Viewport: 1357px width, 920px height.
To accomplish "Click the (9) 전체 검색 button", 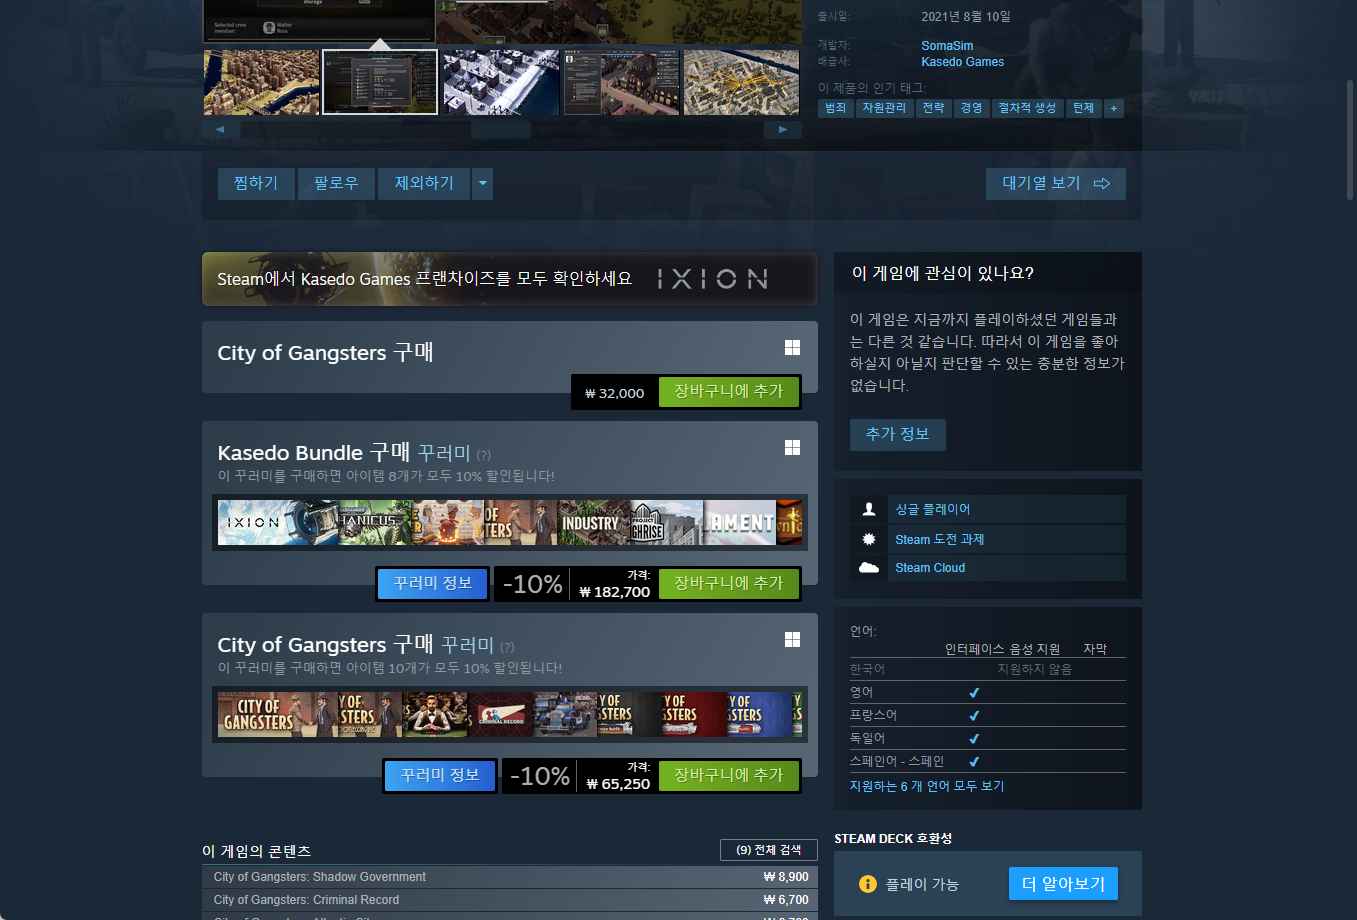I will (x=769, y=850).
